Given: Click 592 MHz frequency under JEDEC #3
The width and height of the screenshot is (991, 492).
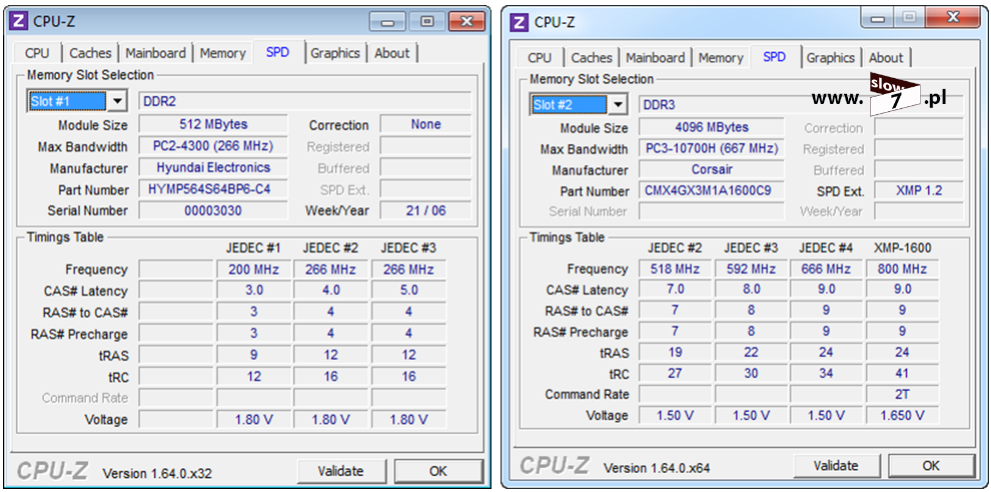Looking at the screenshot, I should click(x=751, y=269).
